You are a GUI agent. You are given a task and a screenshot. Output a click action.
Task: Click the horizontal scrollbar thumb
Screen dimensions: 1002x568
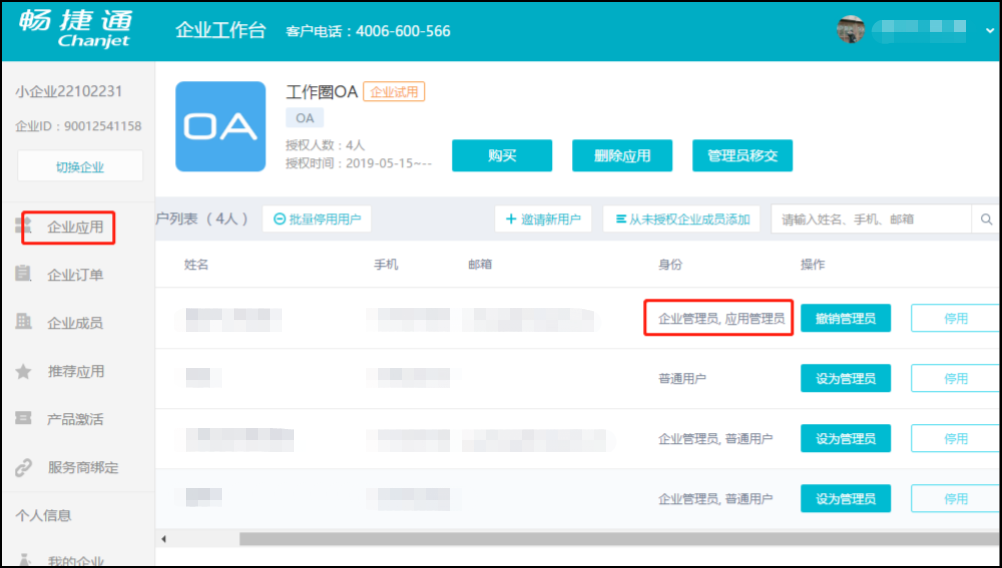(620, 539)
